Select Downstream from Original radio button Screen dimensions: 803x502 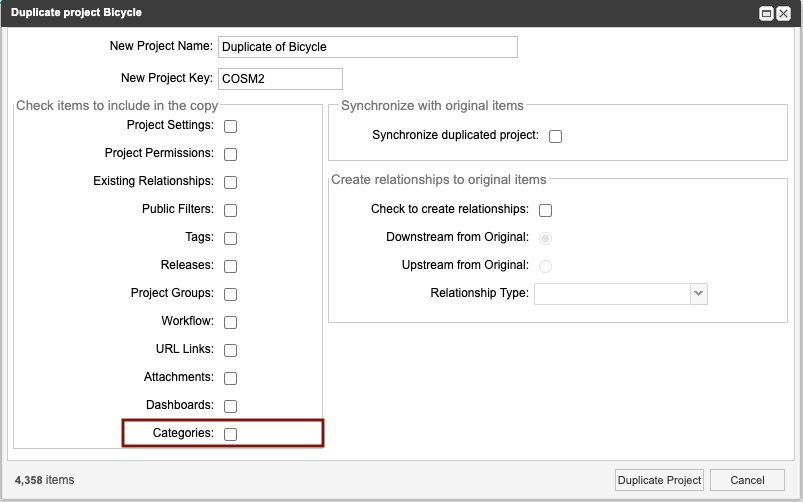(x=545, y=238)
